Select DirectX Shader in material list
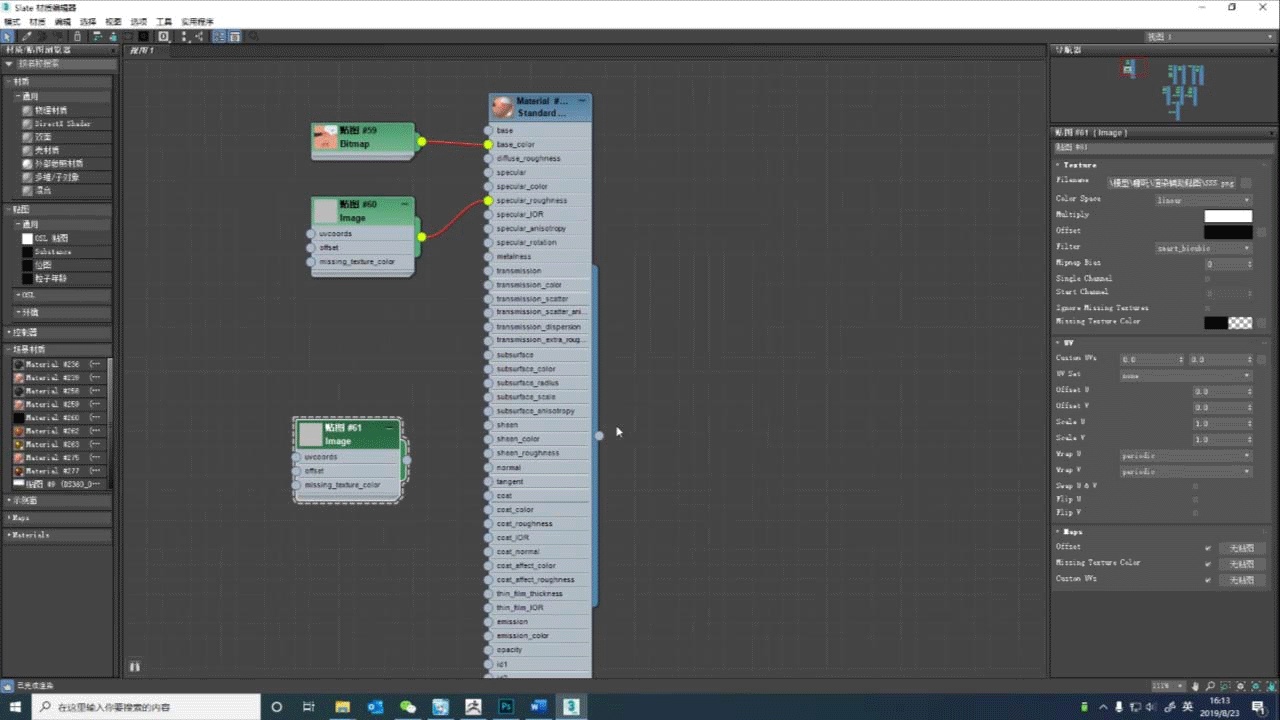The image size is (1280, 720). pos(62,124)
